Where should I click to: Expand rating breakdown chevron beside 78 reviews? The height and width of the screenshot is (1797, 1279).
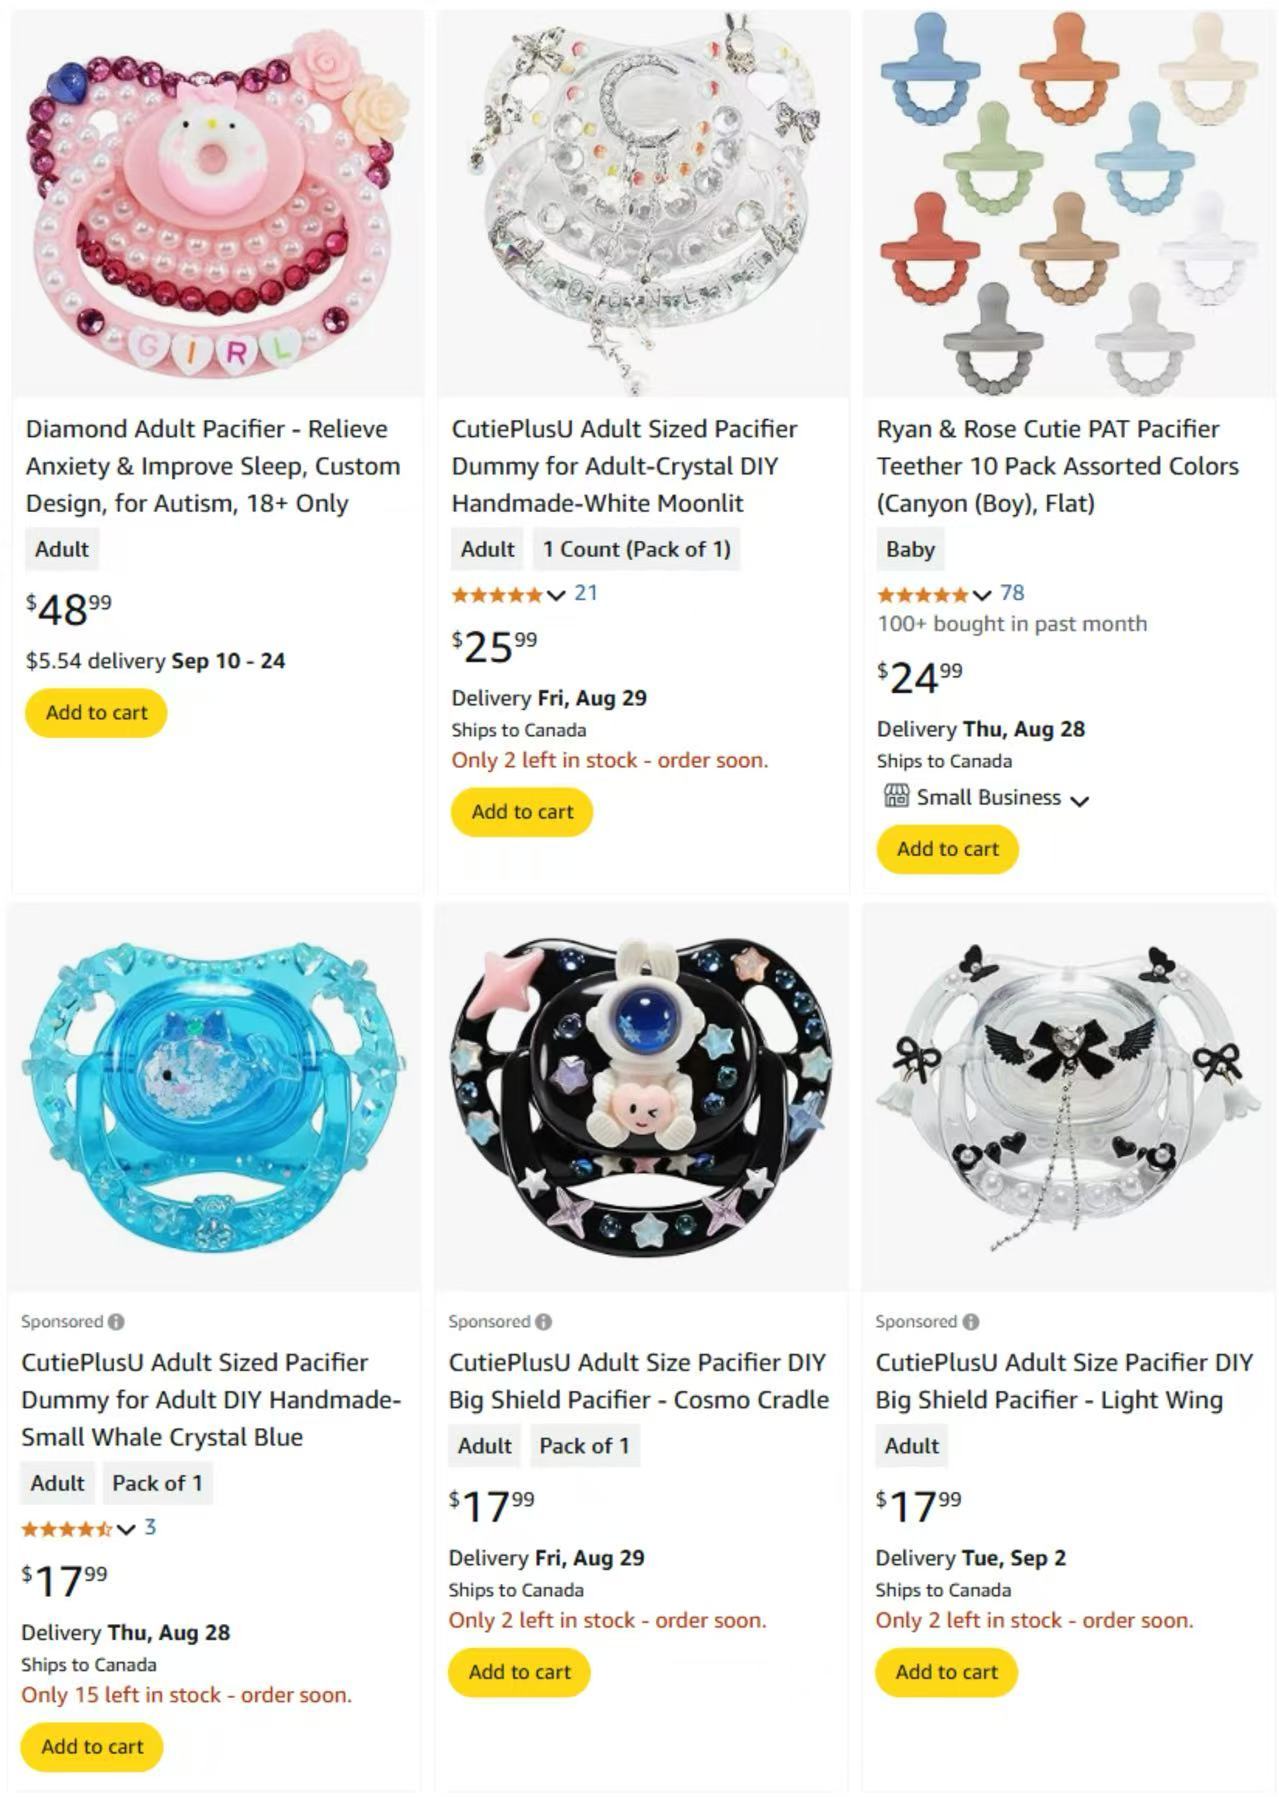point(982,596)
